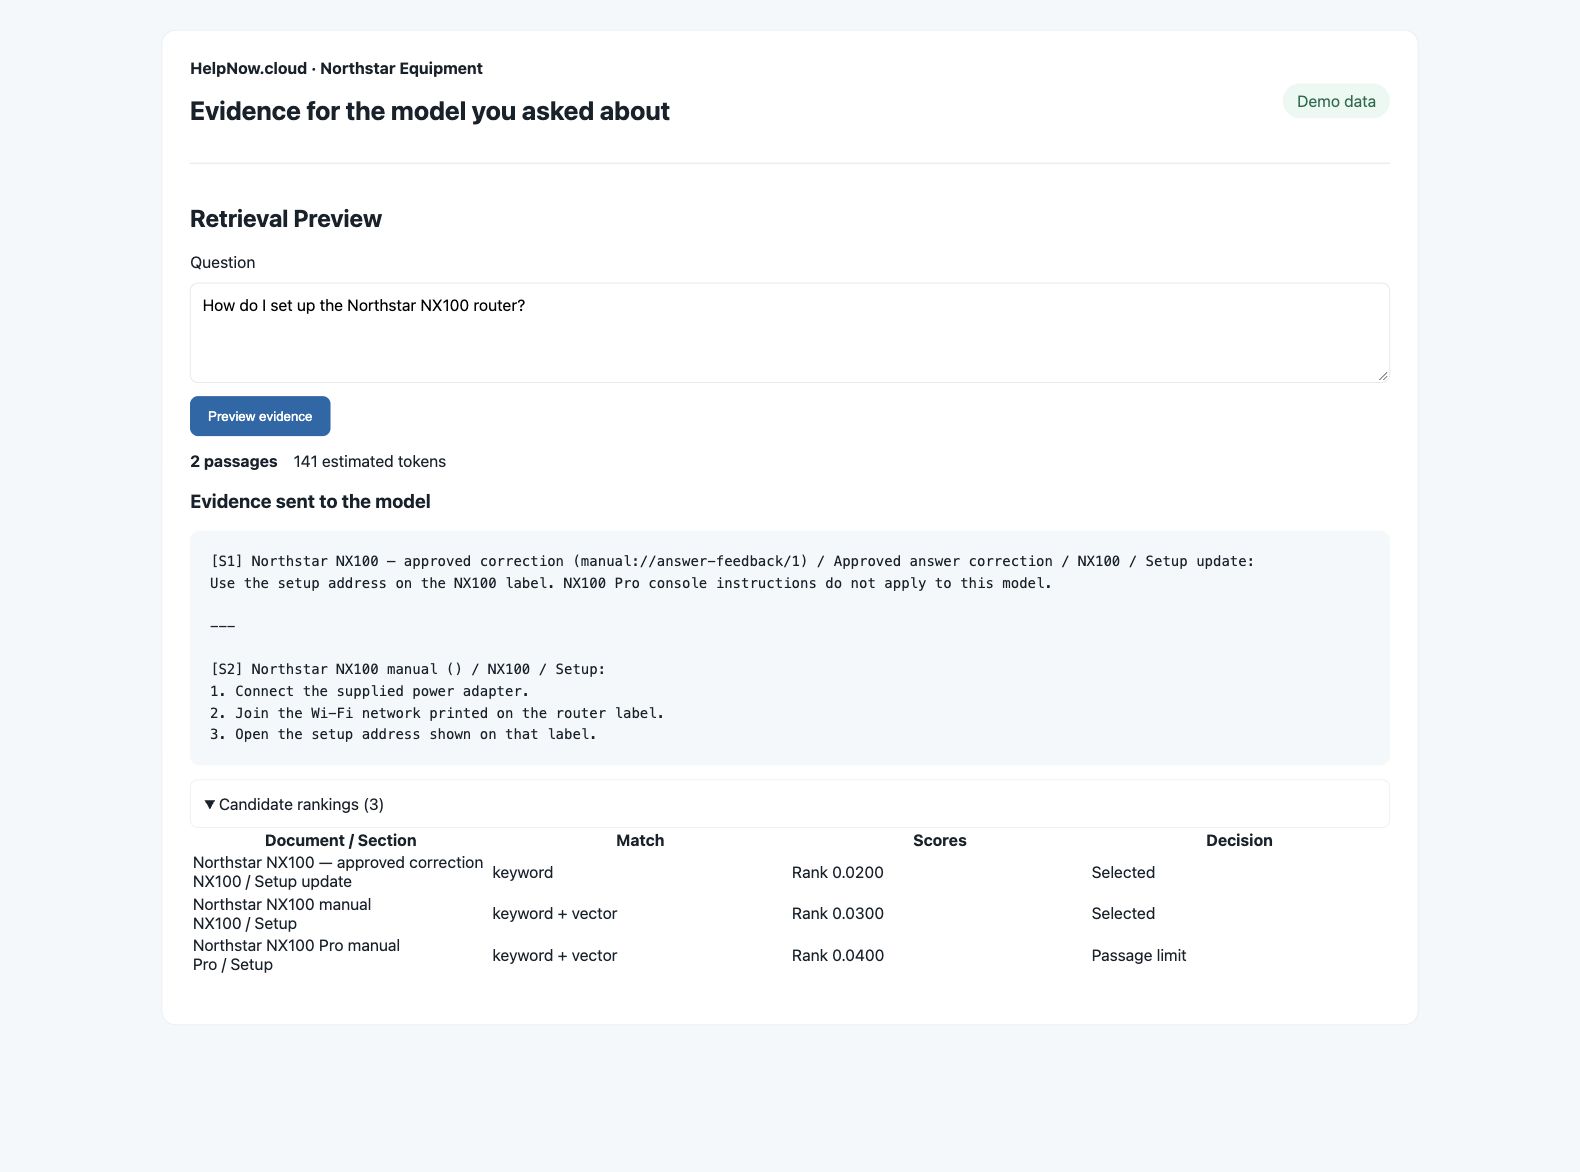The height and width of the screenshot is (1172, 1580).
Task: Click the Demo data badge
Action: pyautogui.click(x=1336, y=101)
